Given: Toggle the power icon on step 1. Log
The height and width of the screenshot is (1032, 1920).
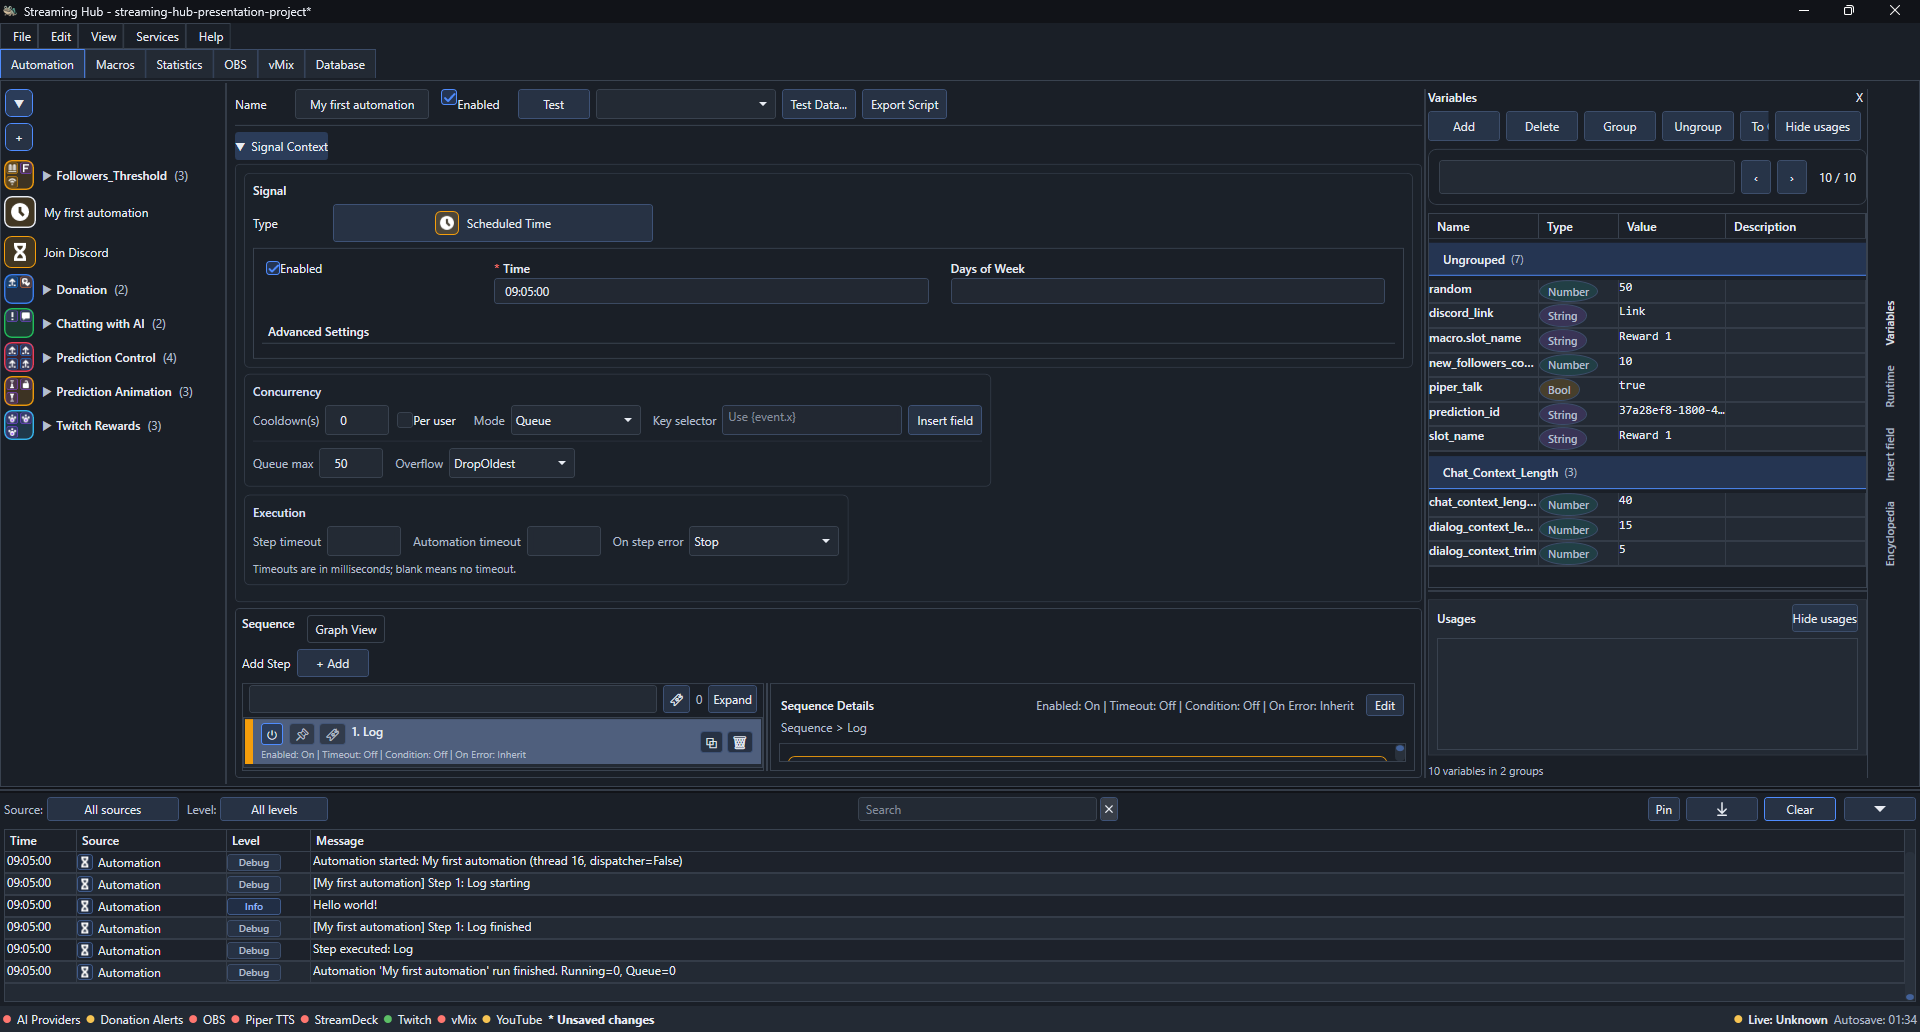Looking at the screenshot, I should (272, 734).
